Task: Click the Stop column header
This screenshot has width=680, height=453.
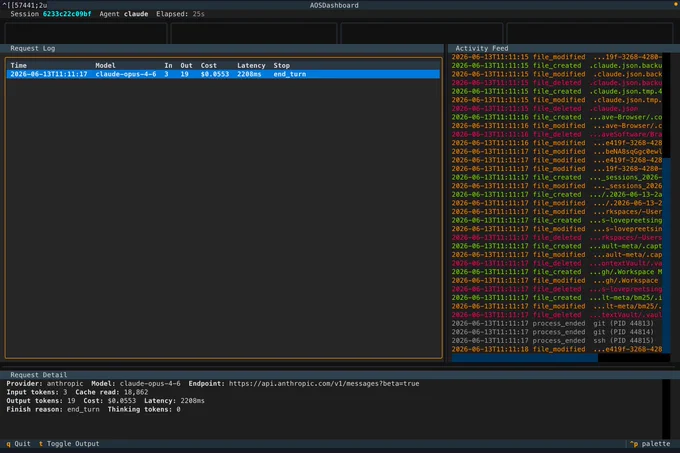Action: point(281,65)
